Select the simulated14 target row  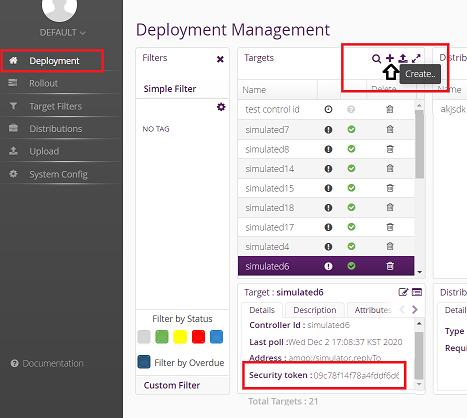pos(326,169)
